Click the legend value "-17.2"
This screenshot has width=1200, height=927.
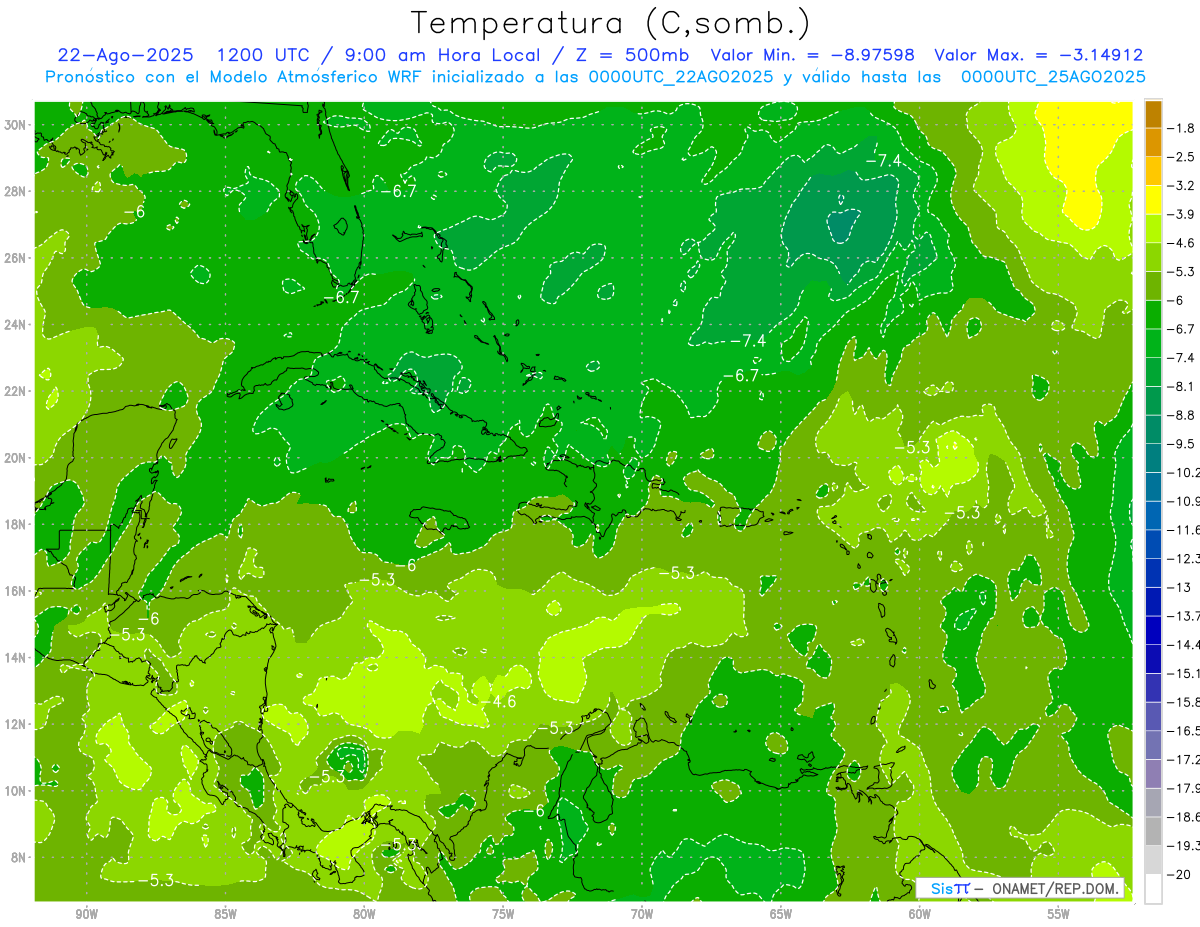[x=1184, y=759]
